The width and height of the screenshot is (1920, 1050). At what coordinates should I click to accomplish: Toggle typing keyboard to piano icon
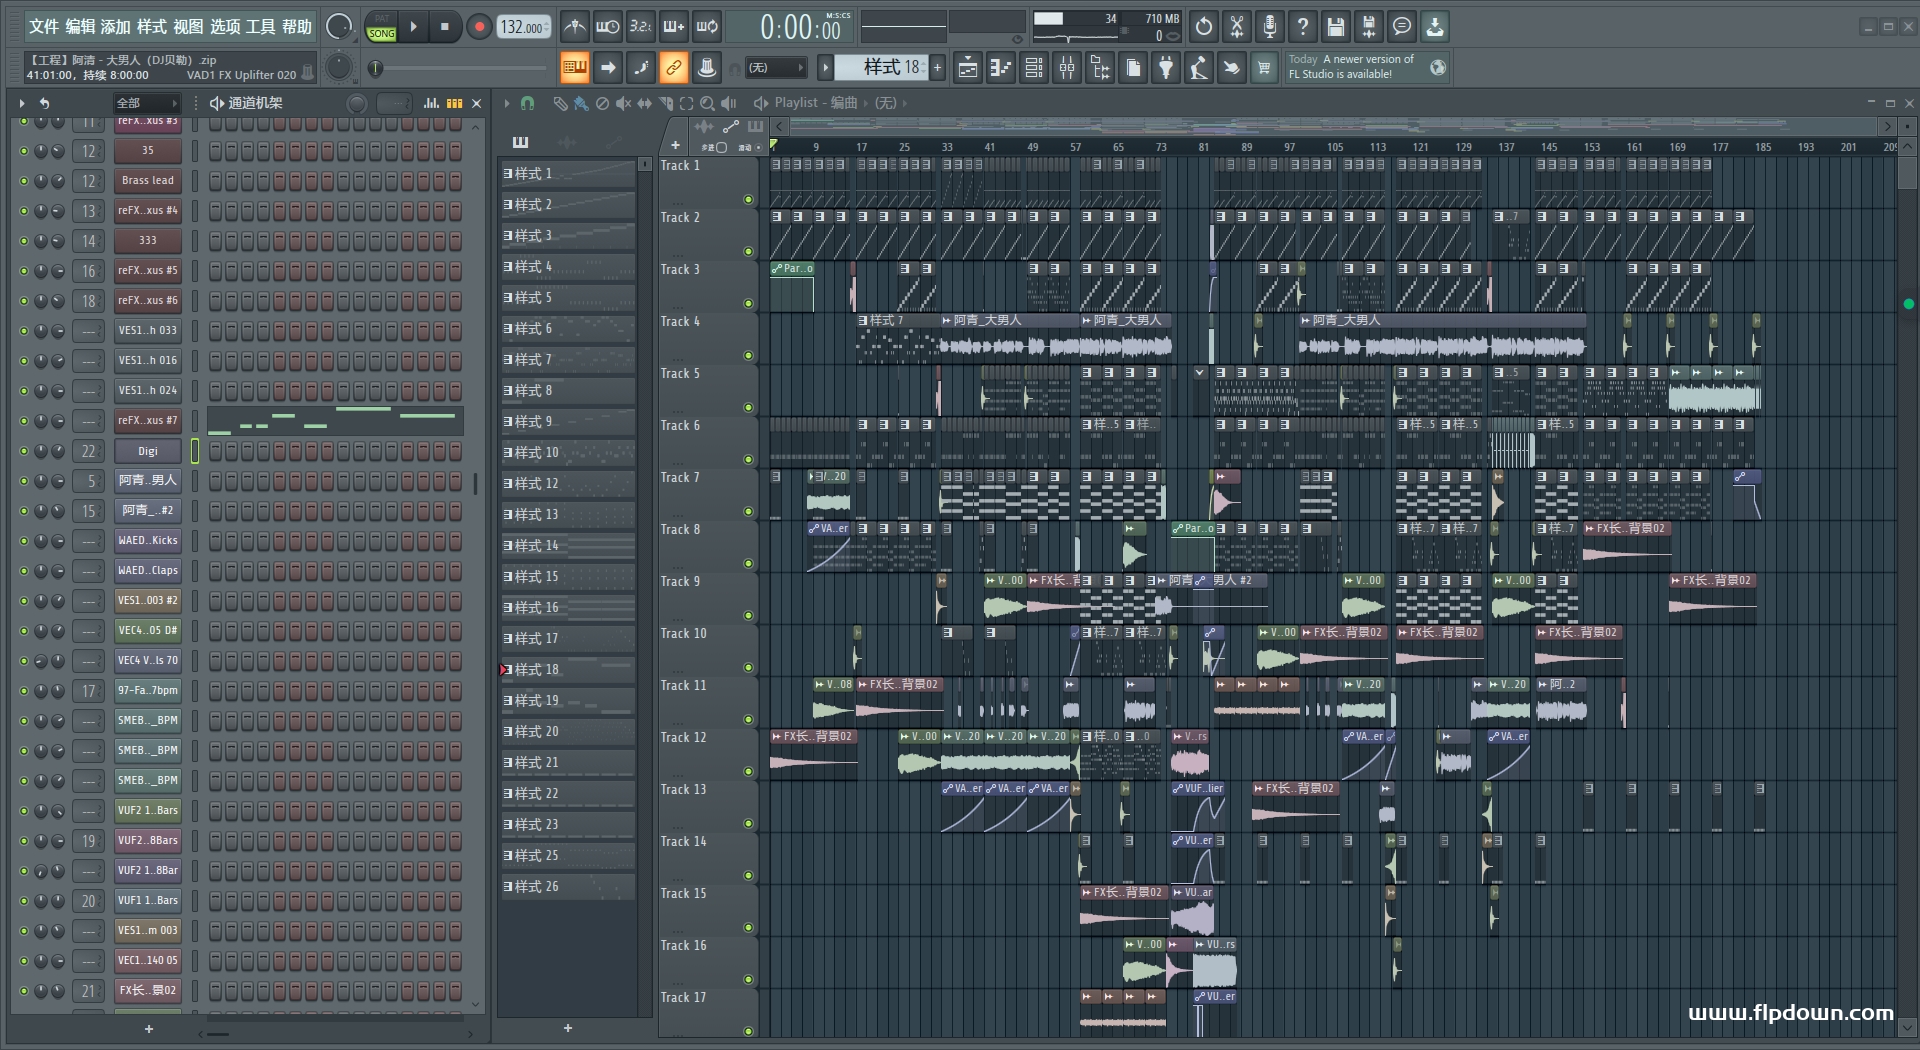point(574,68)
